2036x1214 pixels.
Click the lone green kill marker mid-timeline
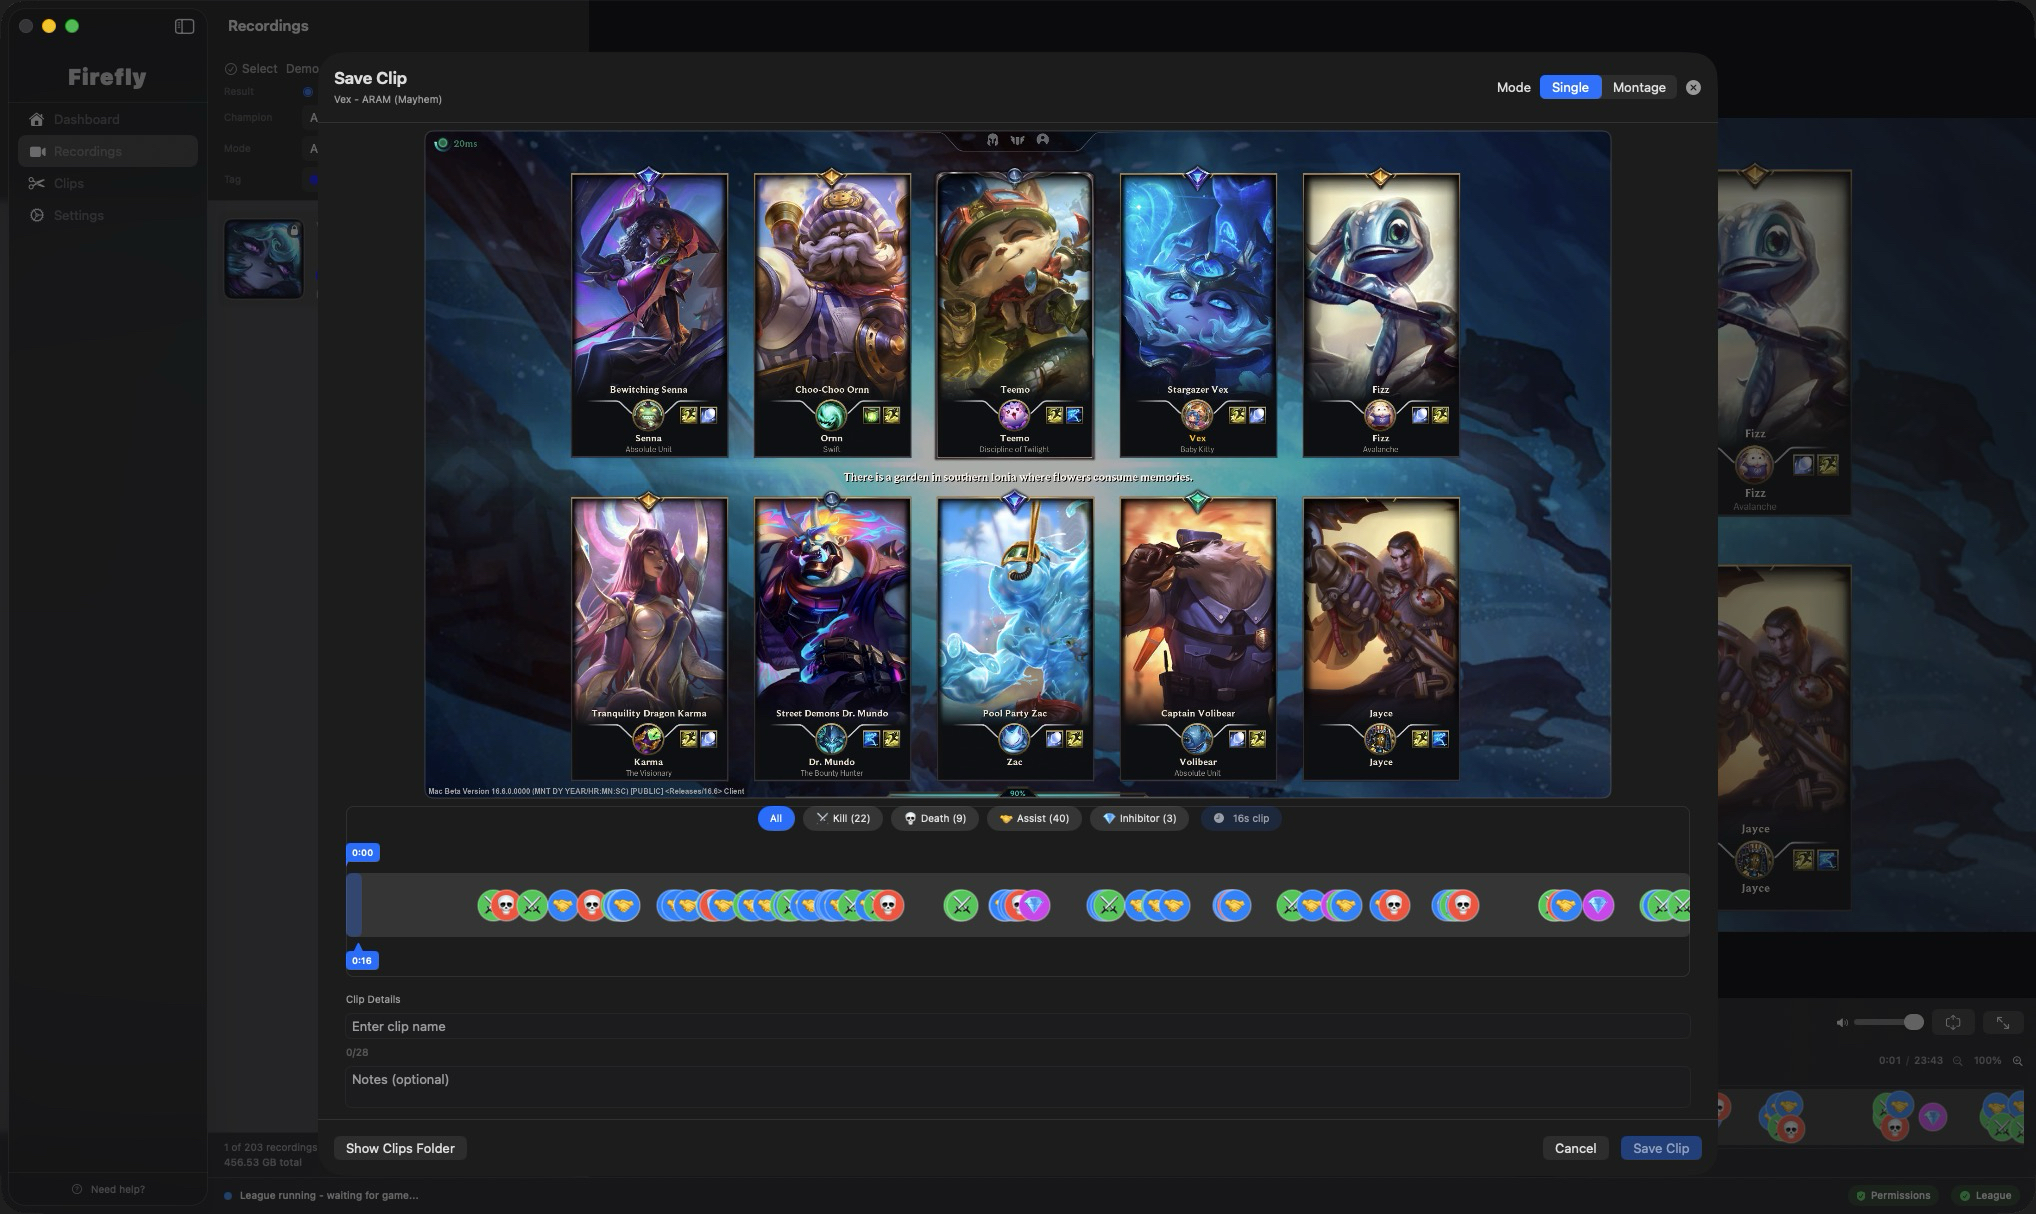pyautogui.click(x=961, y=905)
